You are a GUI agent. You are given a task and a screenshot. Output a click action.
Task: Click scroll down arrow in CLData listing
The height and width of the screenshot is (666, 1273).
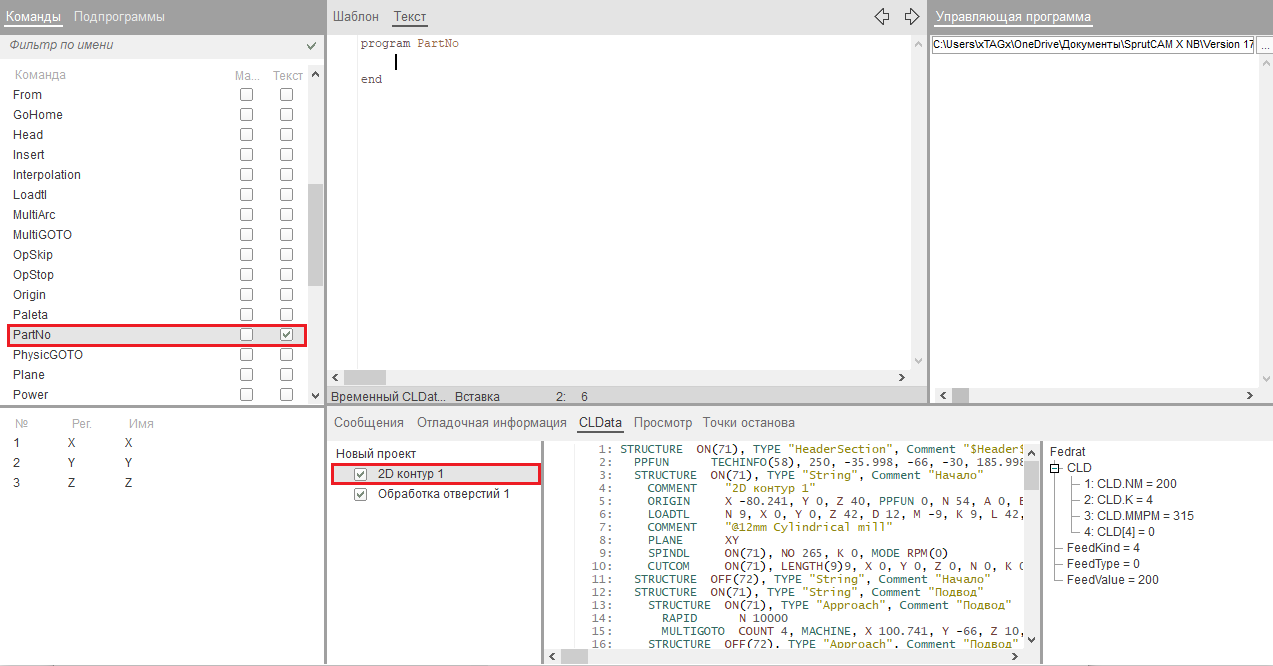1031,639
